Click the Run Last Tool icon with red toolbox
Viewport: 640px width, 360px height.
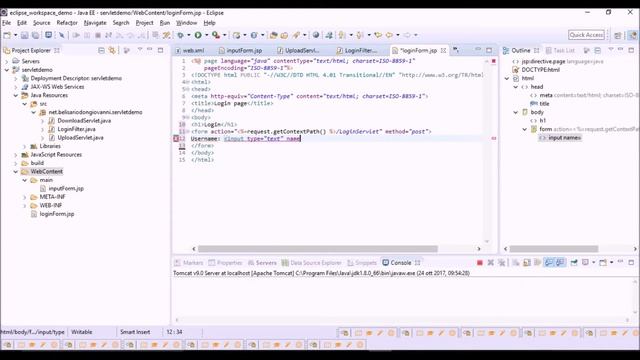[x=216, y=35]
